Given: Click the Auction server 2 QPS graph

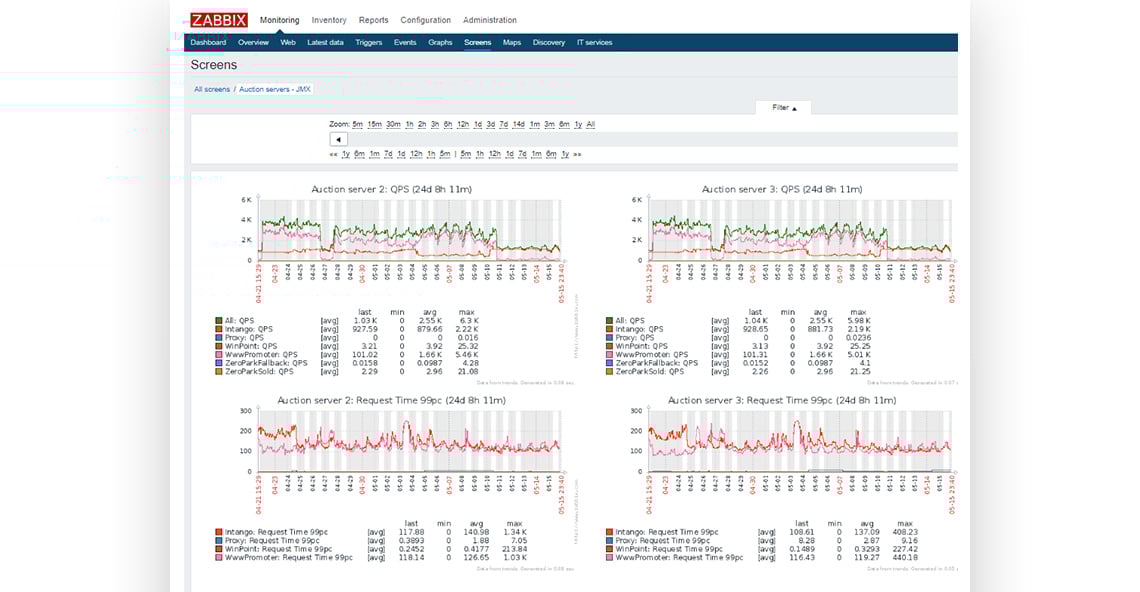Looking at the screenshot, I should (x=410, y=230).
